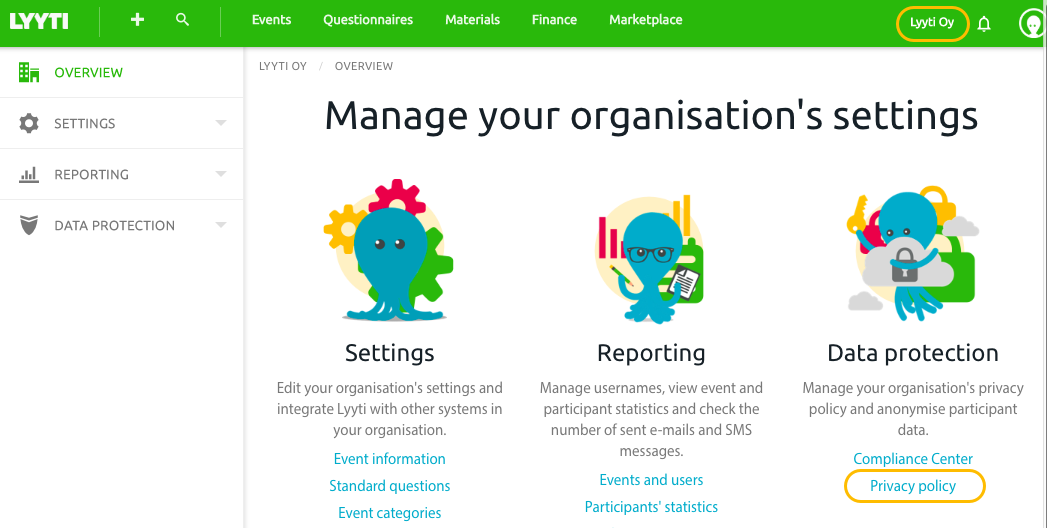Click the Reporting bar chart icon in sidebar
This screenshot has width=1047, height=528.
coord(29,175)
